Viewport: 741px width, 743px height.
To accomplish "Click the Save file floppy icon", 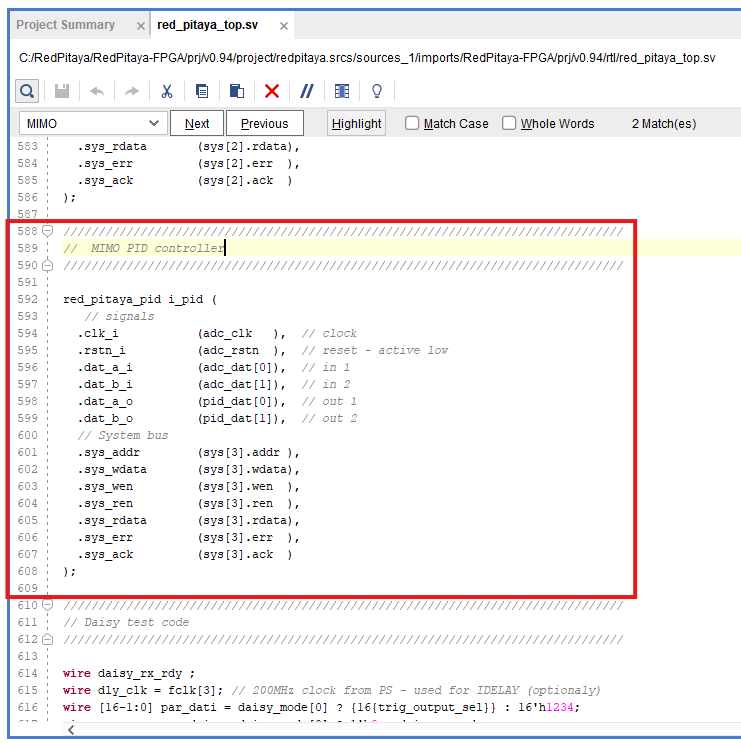I will pos(62,91).
